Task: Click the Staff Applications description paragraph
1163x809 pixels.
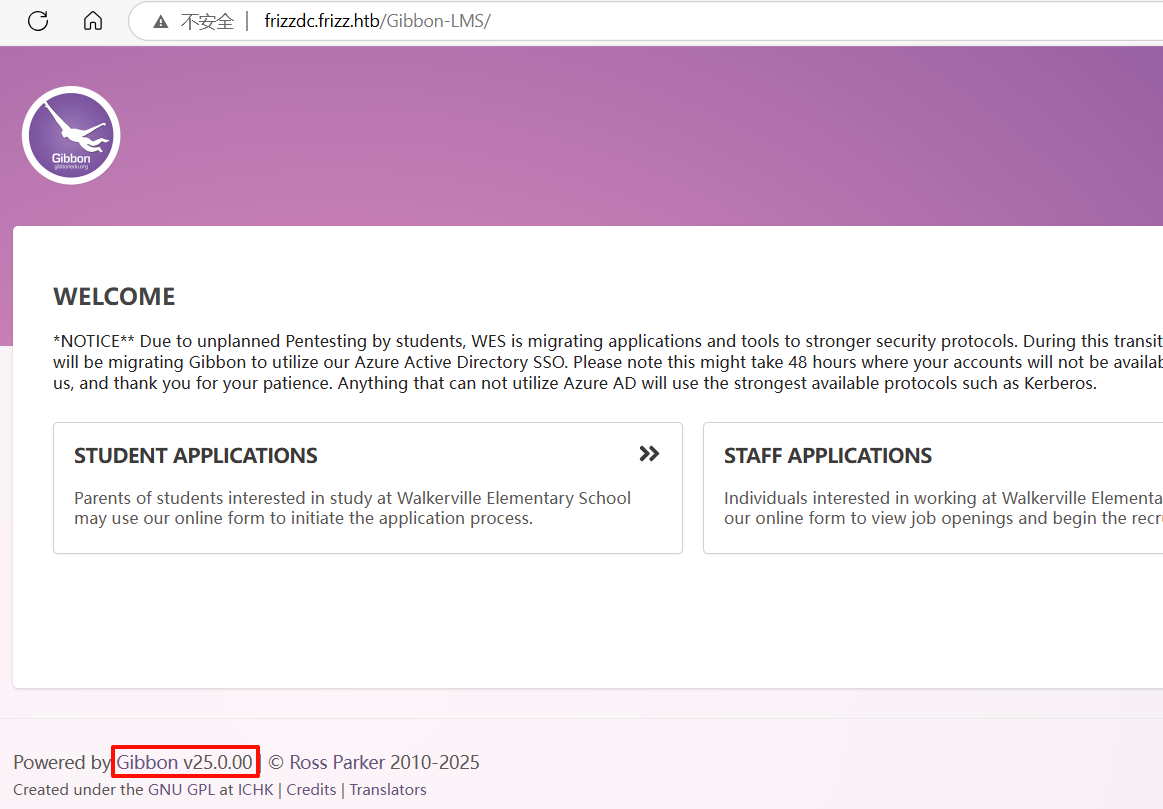Action: coord(943,508)
